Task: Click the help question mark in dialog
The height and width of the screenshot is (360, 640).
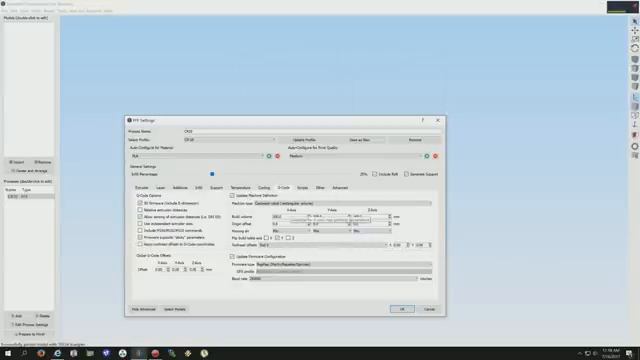Action: (x=423, y=120)
